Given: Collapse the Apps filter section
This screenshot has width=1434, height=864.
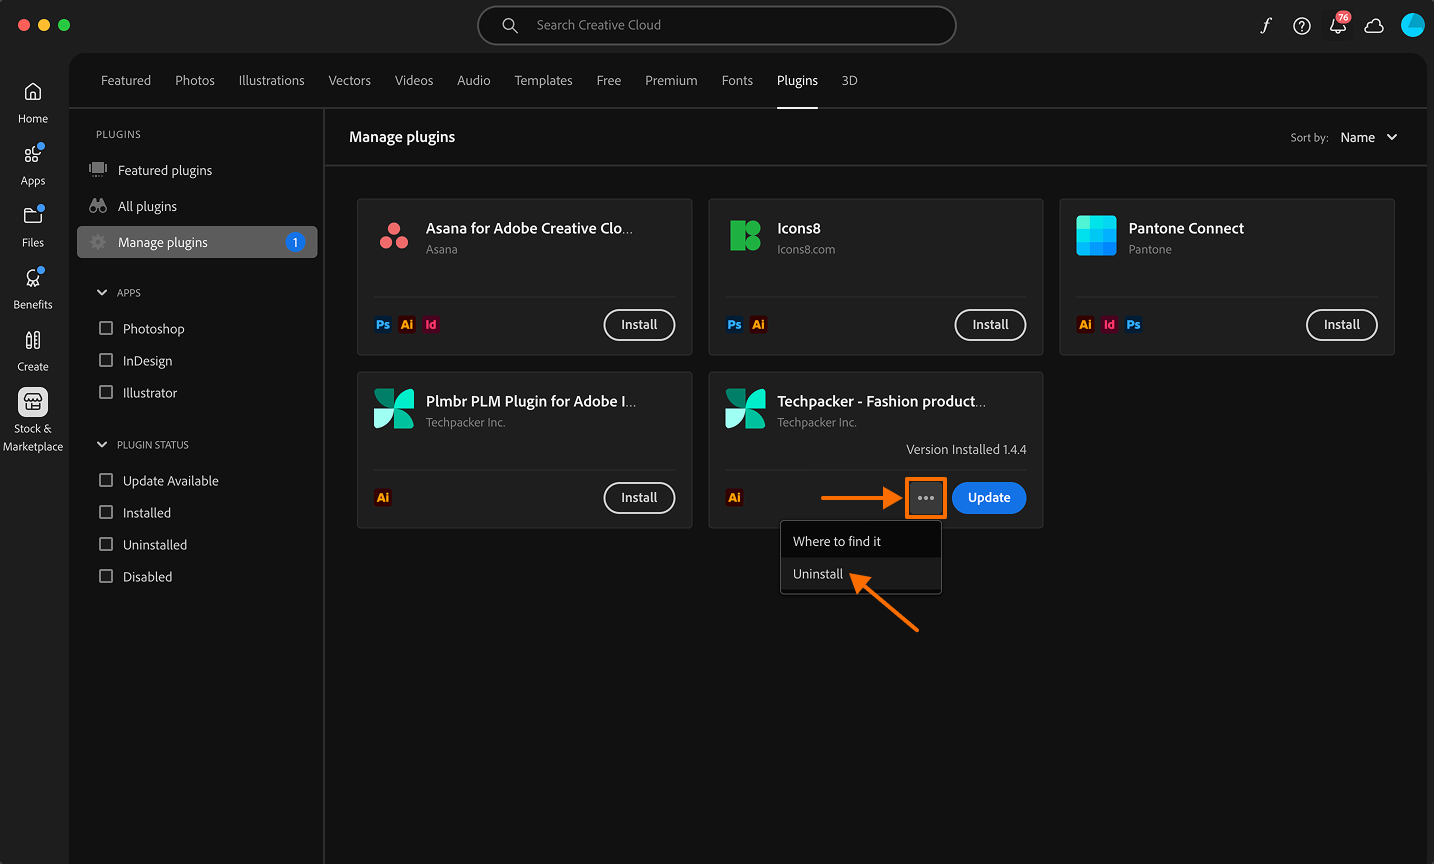Looking at the screenshot, I should [102, 293].
